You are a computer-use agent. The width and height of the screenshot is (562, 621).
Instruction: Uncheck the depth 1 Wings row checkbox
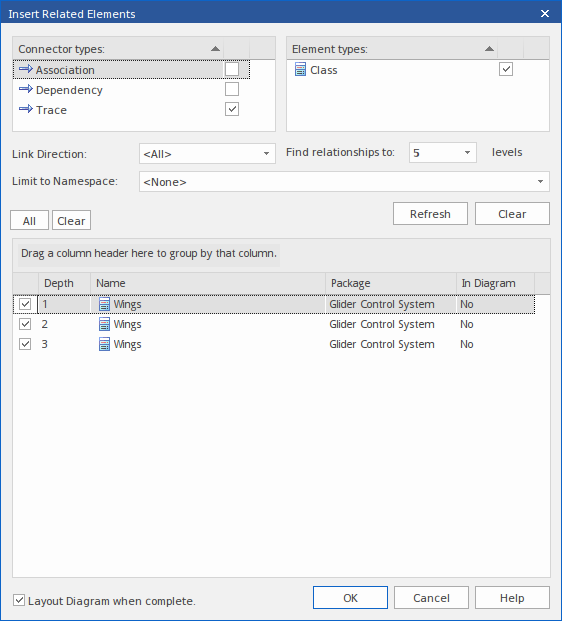(x=25, y=304)
